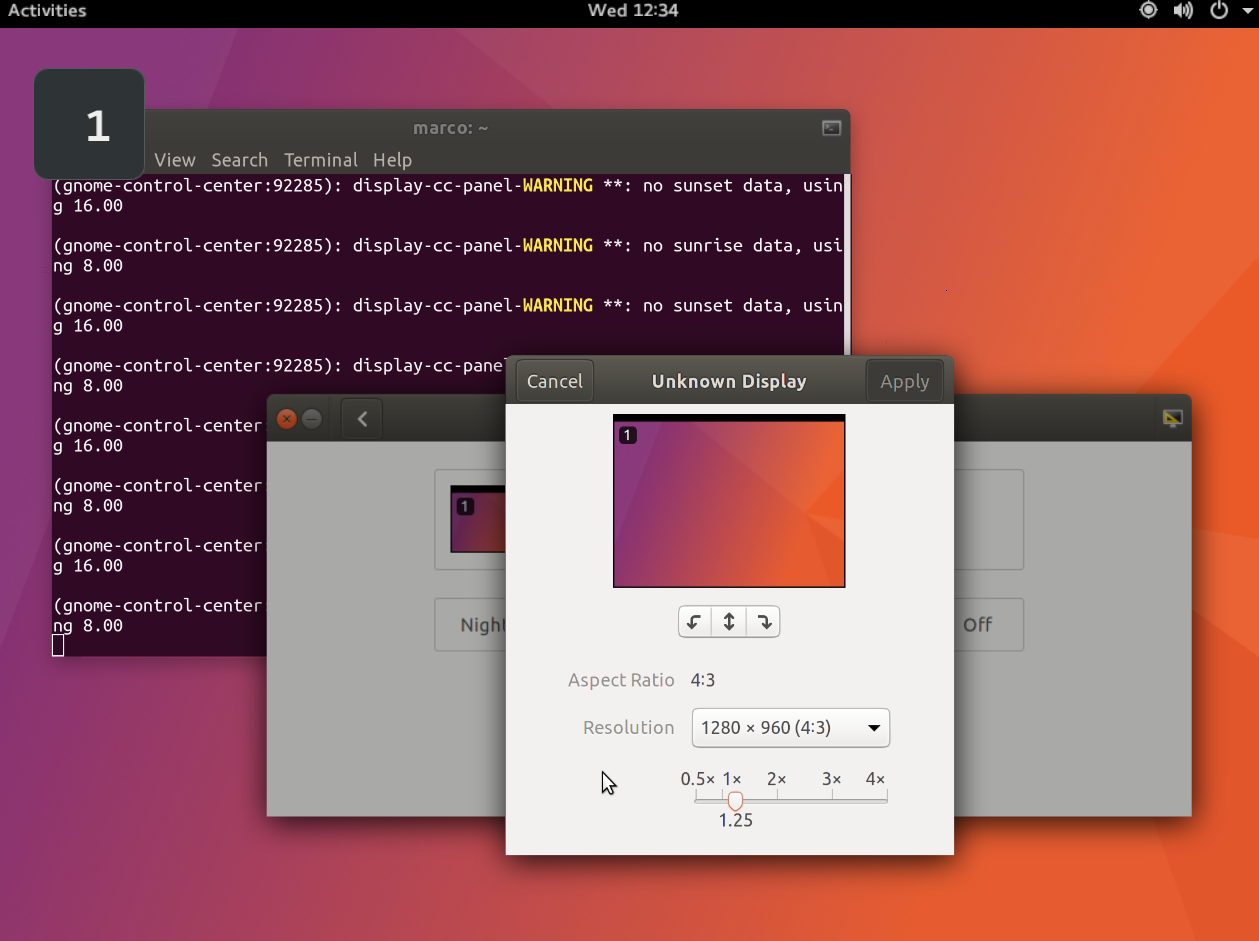The image size is (1259, 941).
Task: Click the power icon in top bar
Action: (1218, 11)
